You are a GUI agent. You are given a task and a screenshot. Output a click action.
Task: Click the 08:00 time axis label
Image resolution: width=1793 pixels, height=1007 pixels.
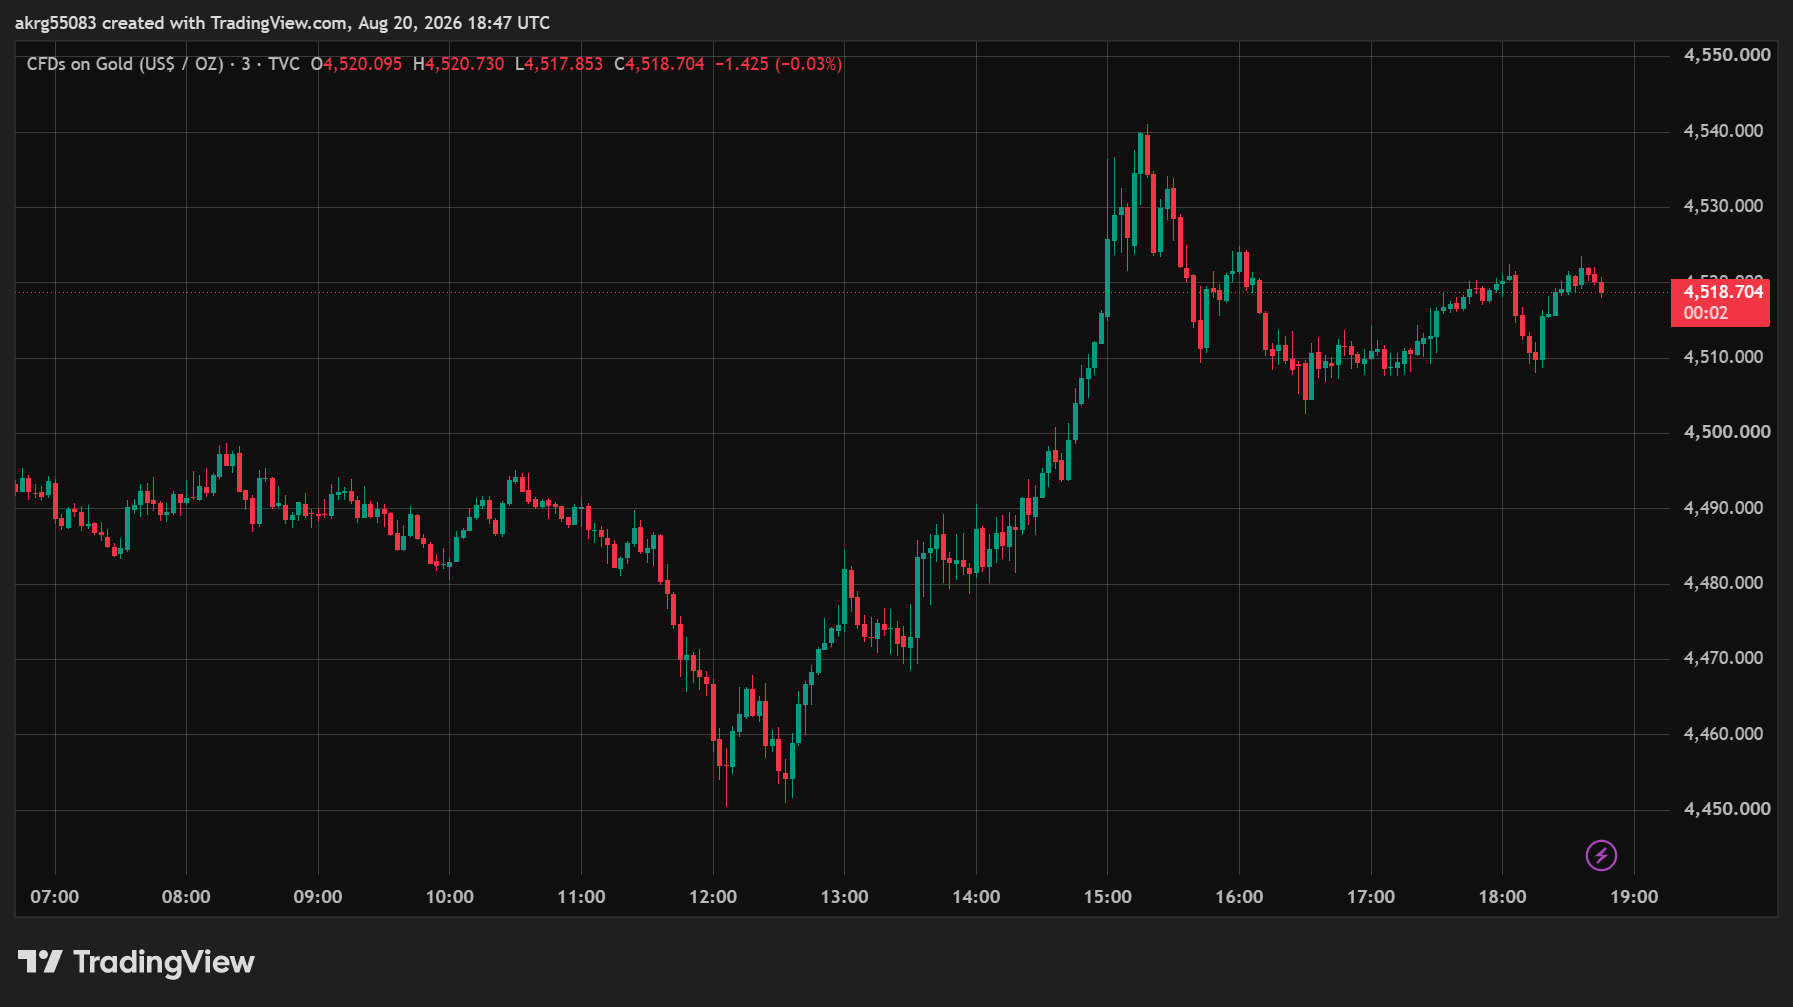[x=186, y=897]
